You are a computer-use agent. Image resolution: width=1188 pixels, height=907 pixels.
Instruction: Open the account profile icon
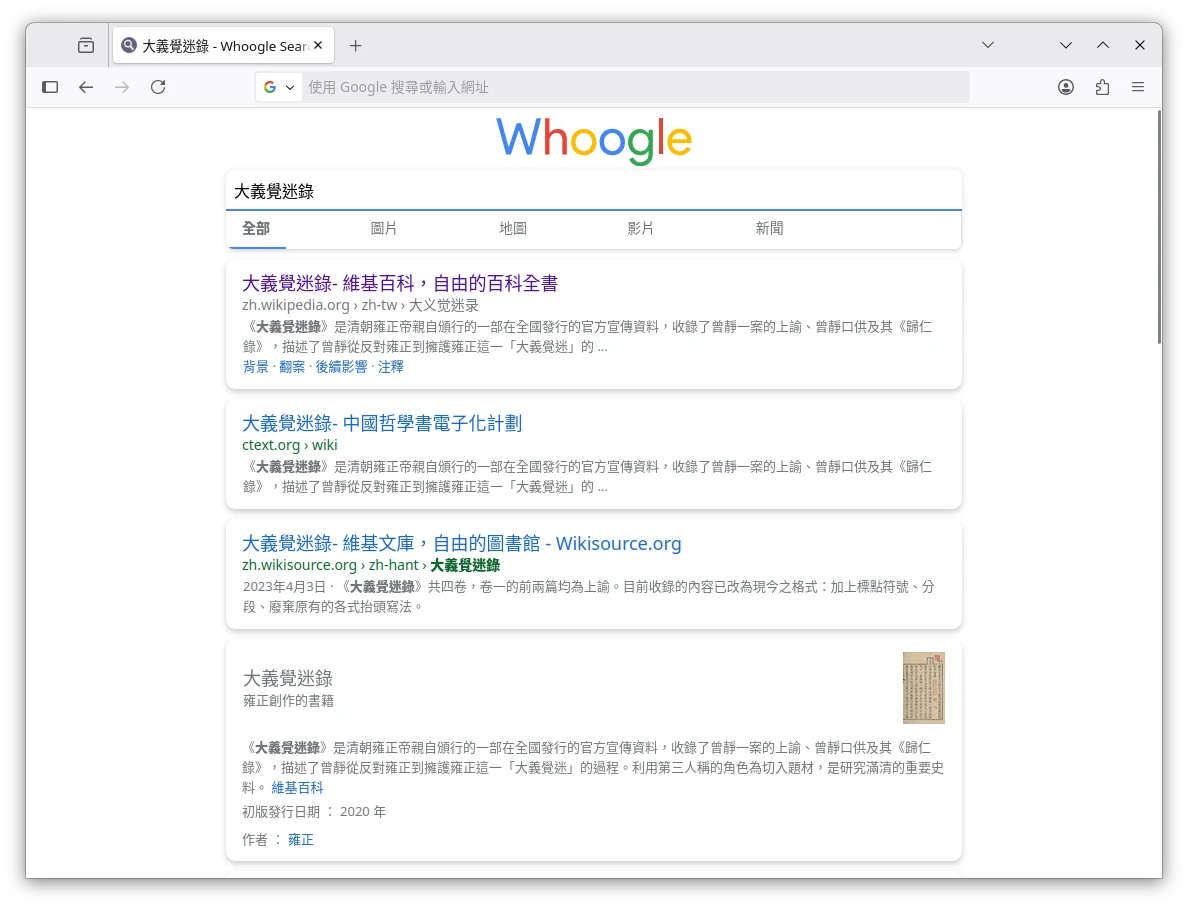[1066, 87]
